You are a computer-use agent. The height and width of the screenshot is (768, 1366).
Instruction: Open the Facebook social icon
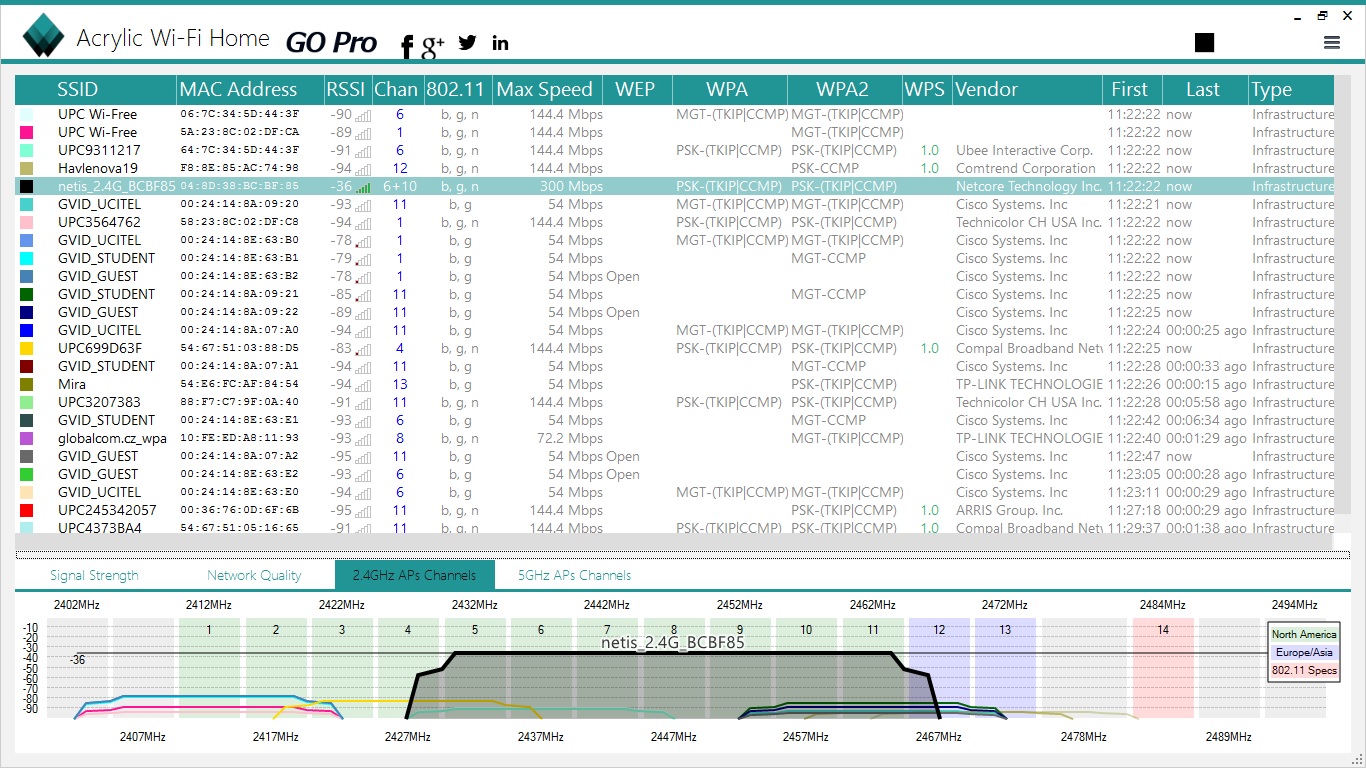tap(407, 45)
